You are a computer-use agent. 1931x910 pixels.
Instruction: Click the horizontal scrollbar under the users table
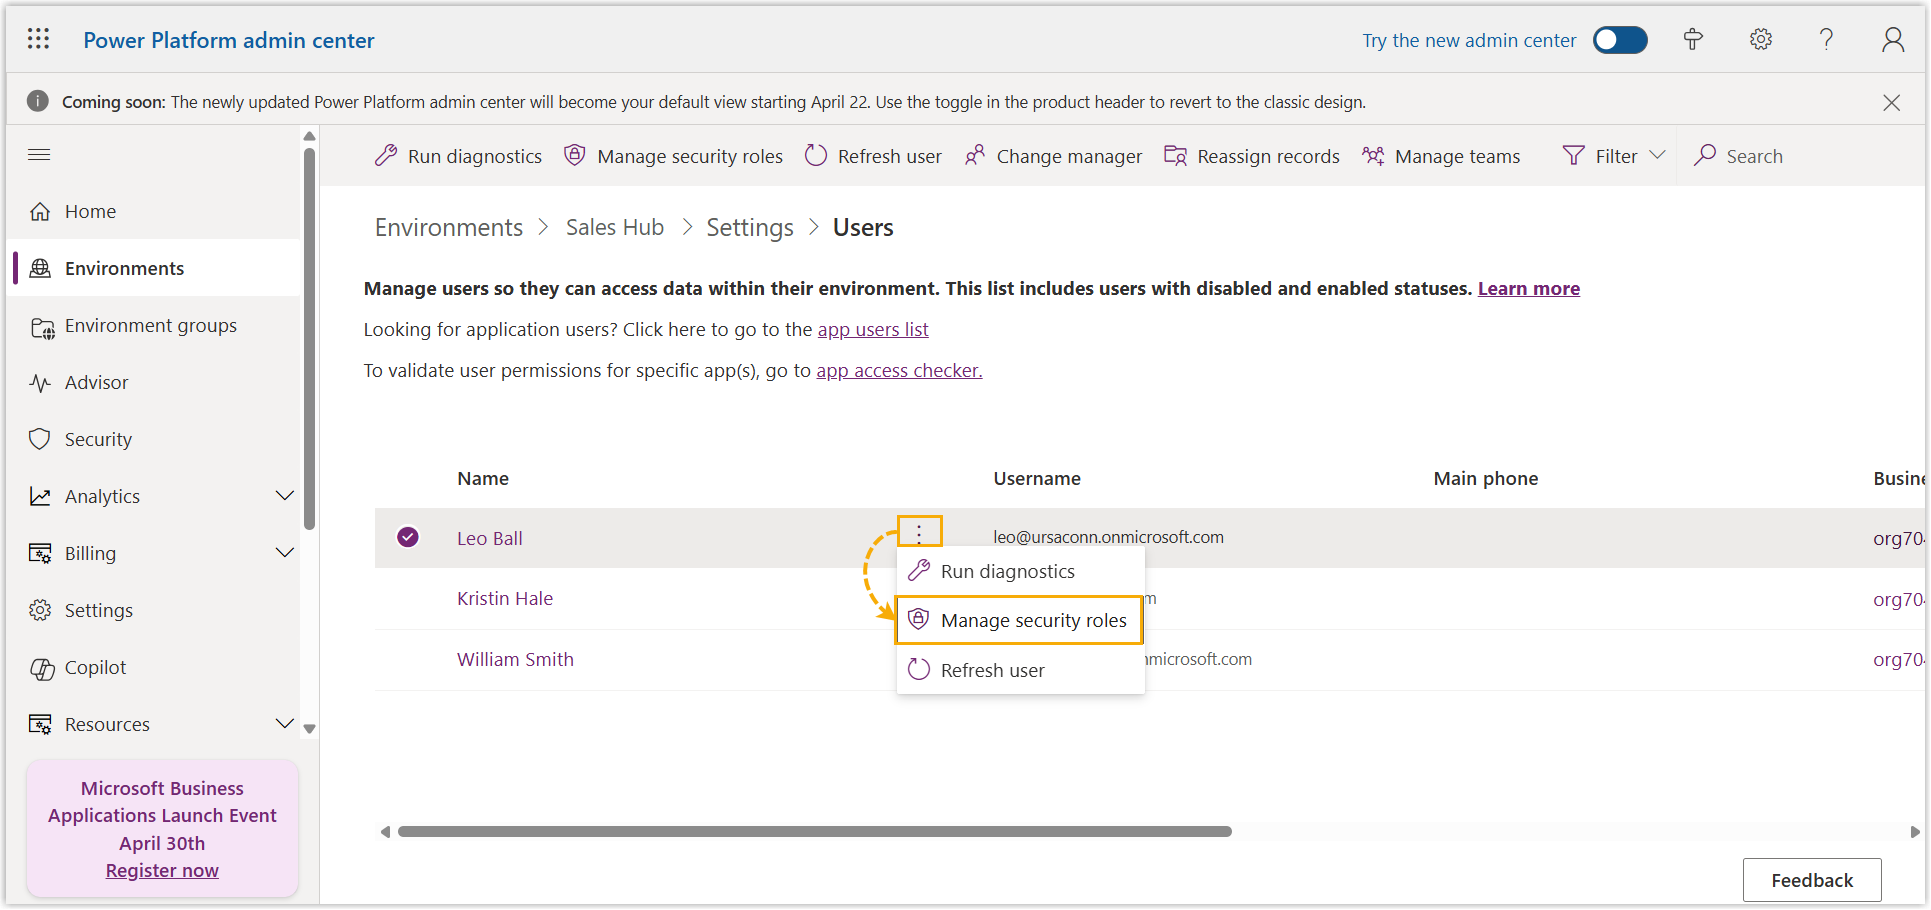click(814, 832)
